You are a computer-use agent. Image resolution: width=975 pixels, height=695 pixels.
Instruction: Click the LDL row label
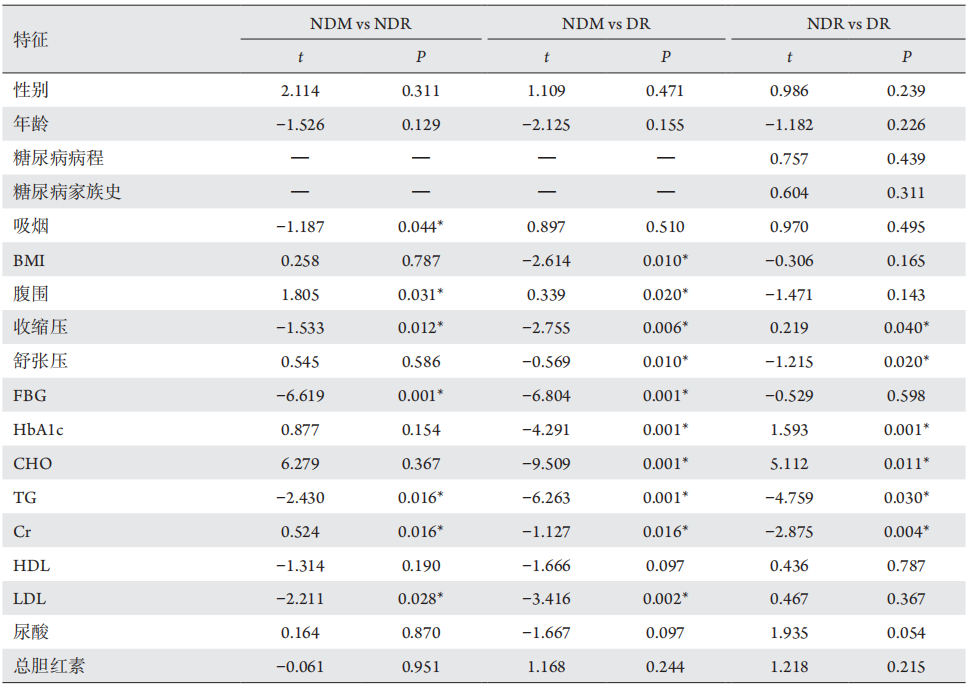(30, 599)
